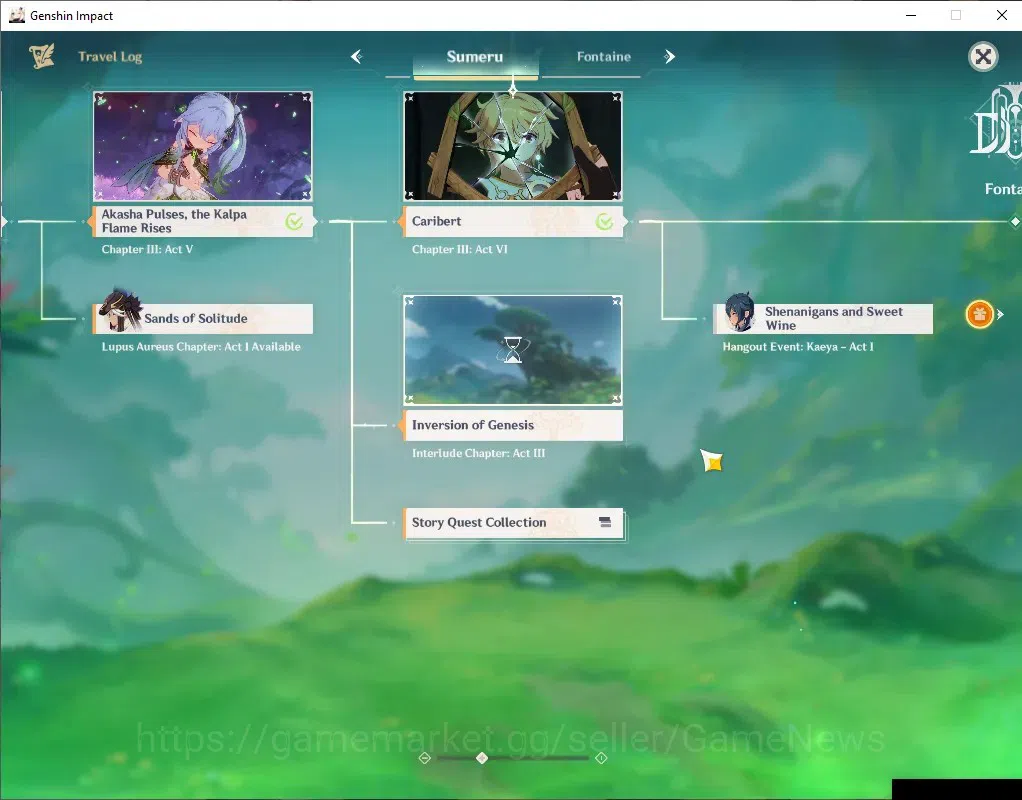Click the Travel Log scroll icon
The width and height of the screenshot is (1022, 800).
pyautogui.click(x=42, y=57)
